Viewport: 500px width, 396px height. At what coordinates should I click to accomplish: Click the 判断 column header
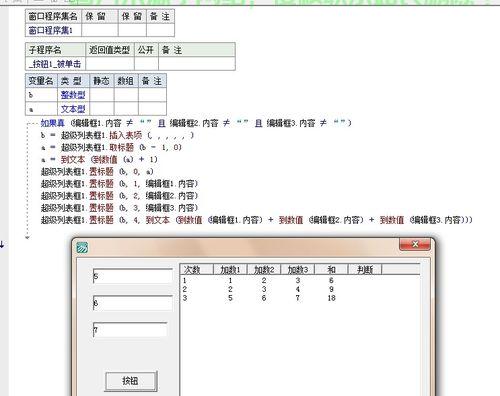click(365, 269)
